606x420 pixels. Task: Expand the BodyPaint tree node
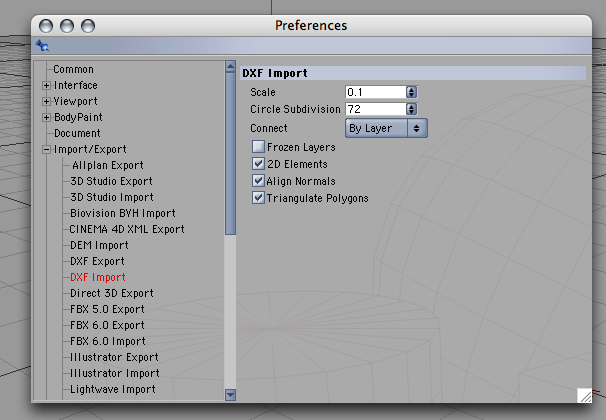tap(46, 117)
